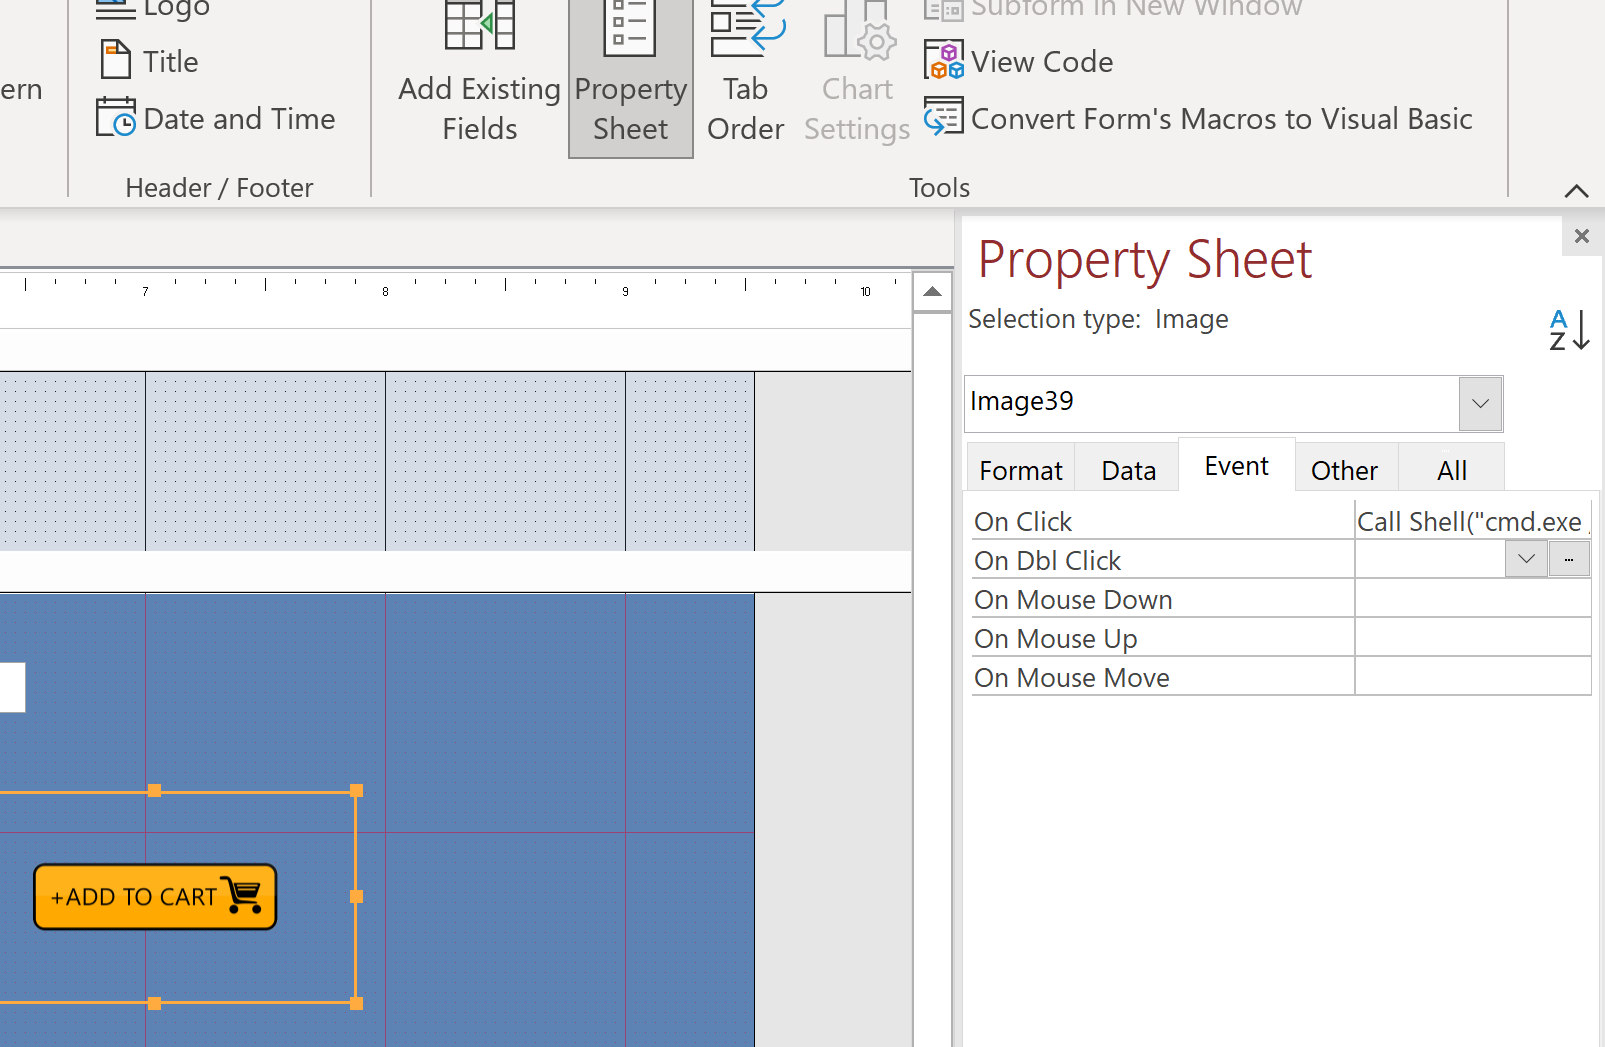Close the Property Sheet pane

tap(1581, 236)
